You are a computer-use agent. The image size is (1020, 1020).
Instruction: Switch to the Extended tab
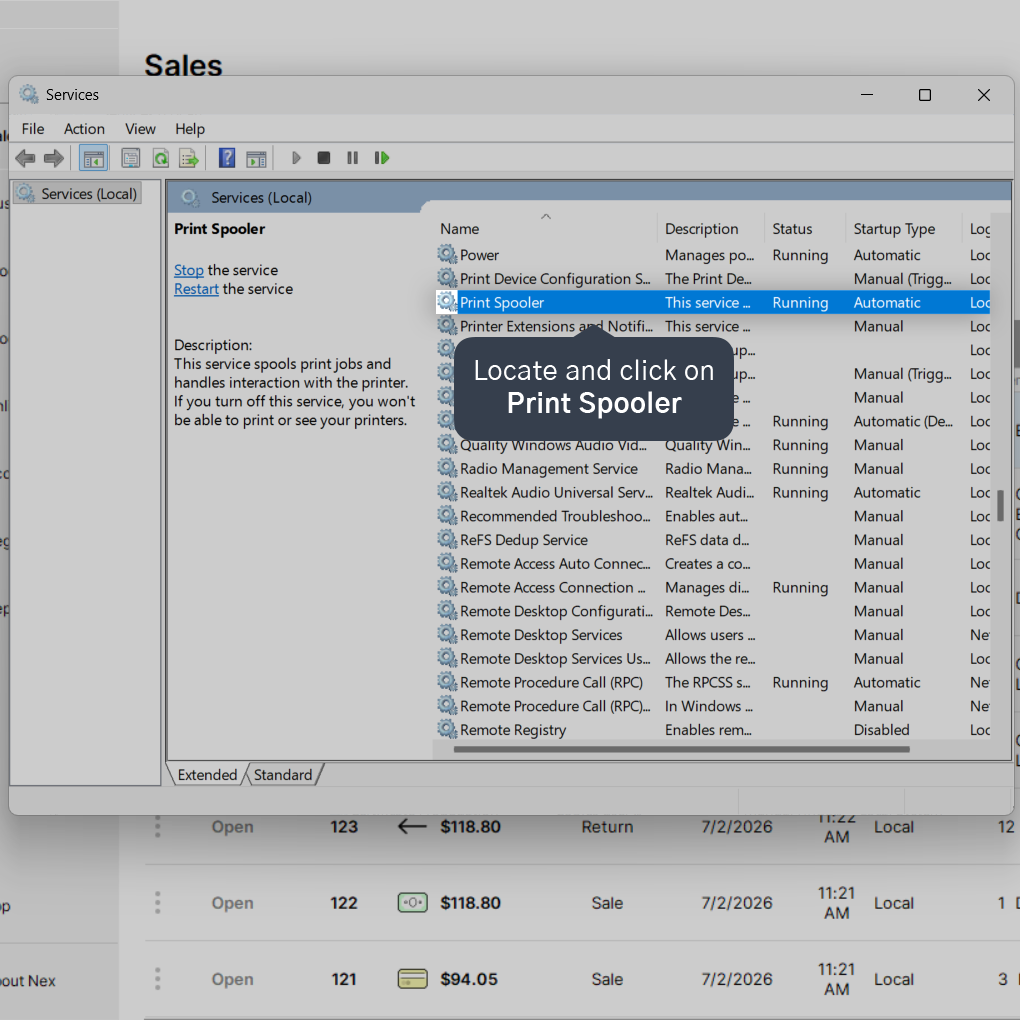click(x=207, y=775)
